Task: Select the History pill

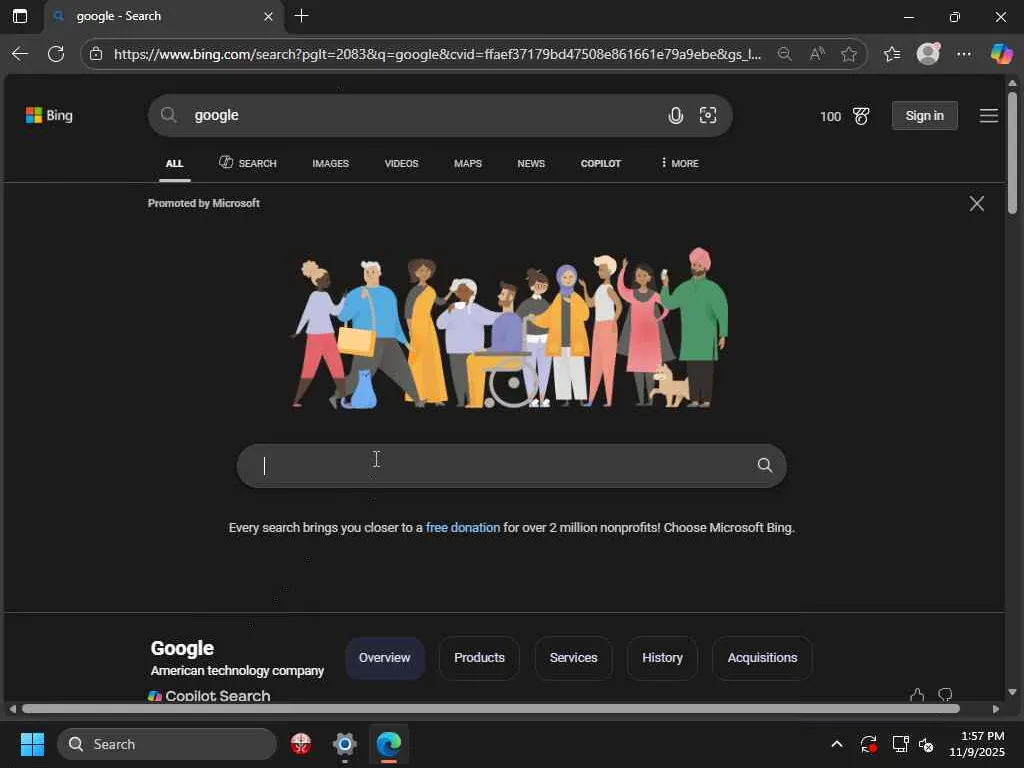Action: [x=662, y=658]
